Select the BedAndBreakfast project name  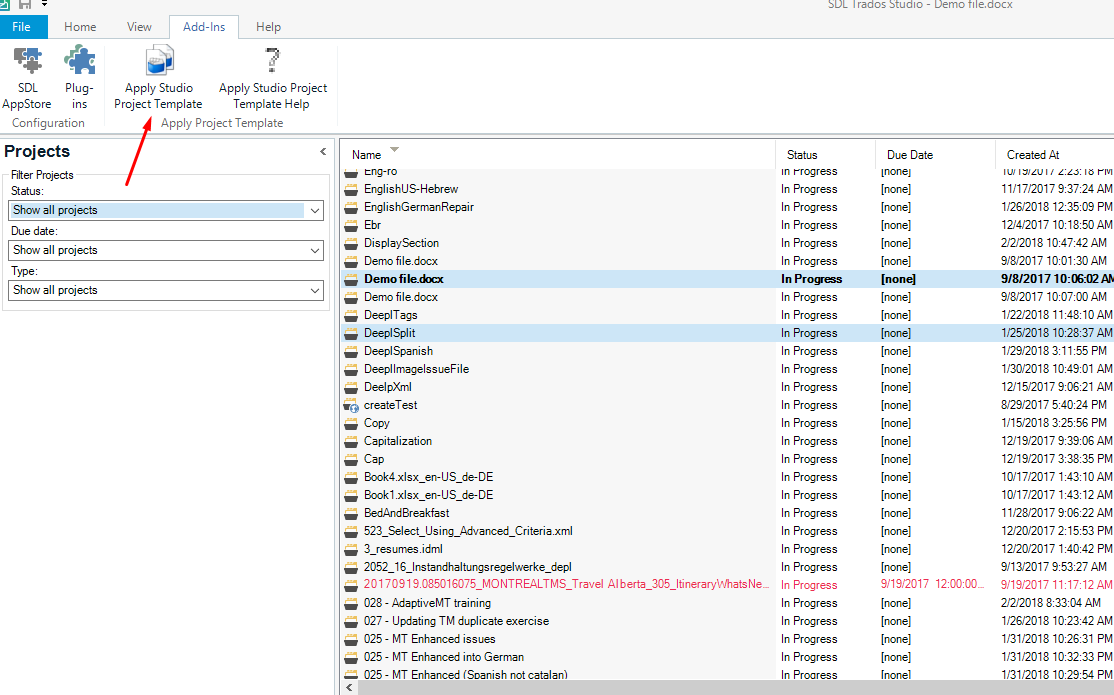[x=406, y=513]
